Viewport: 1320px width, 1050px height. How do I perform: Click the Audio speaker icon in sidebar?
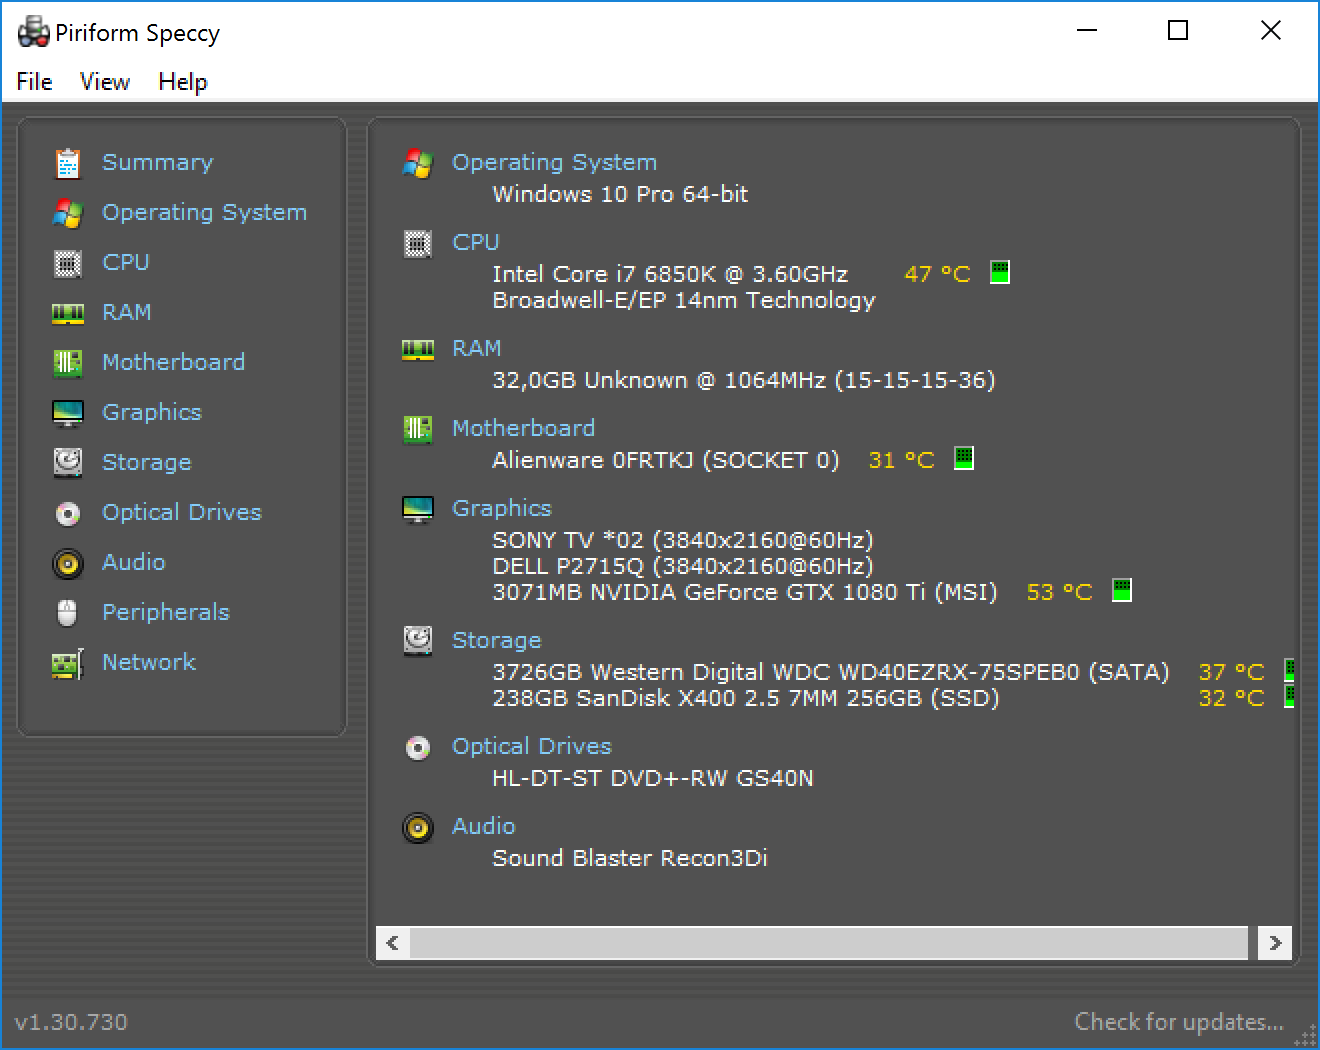[x=67, y=563]
